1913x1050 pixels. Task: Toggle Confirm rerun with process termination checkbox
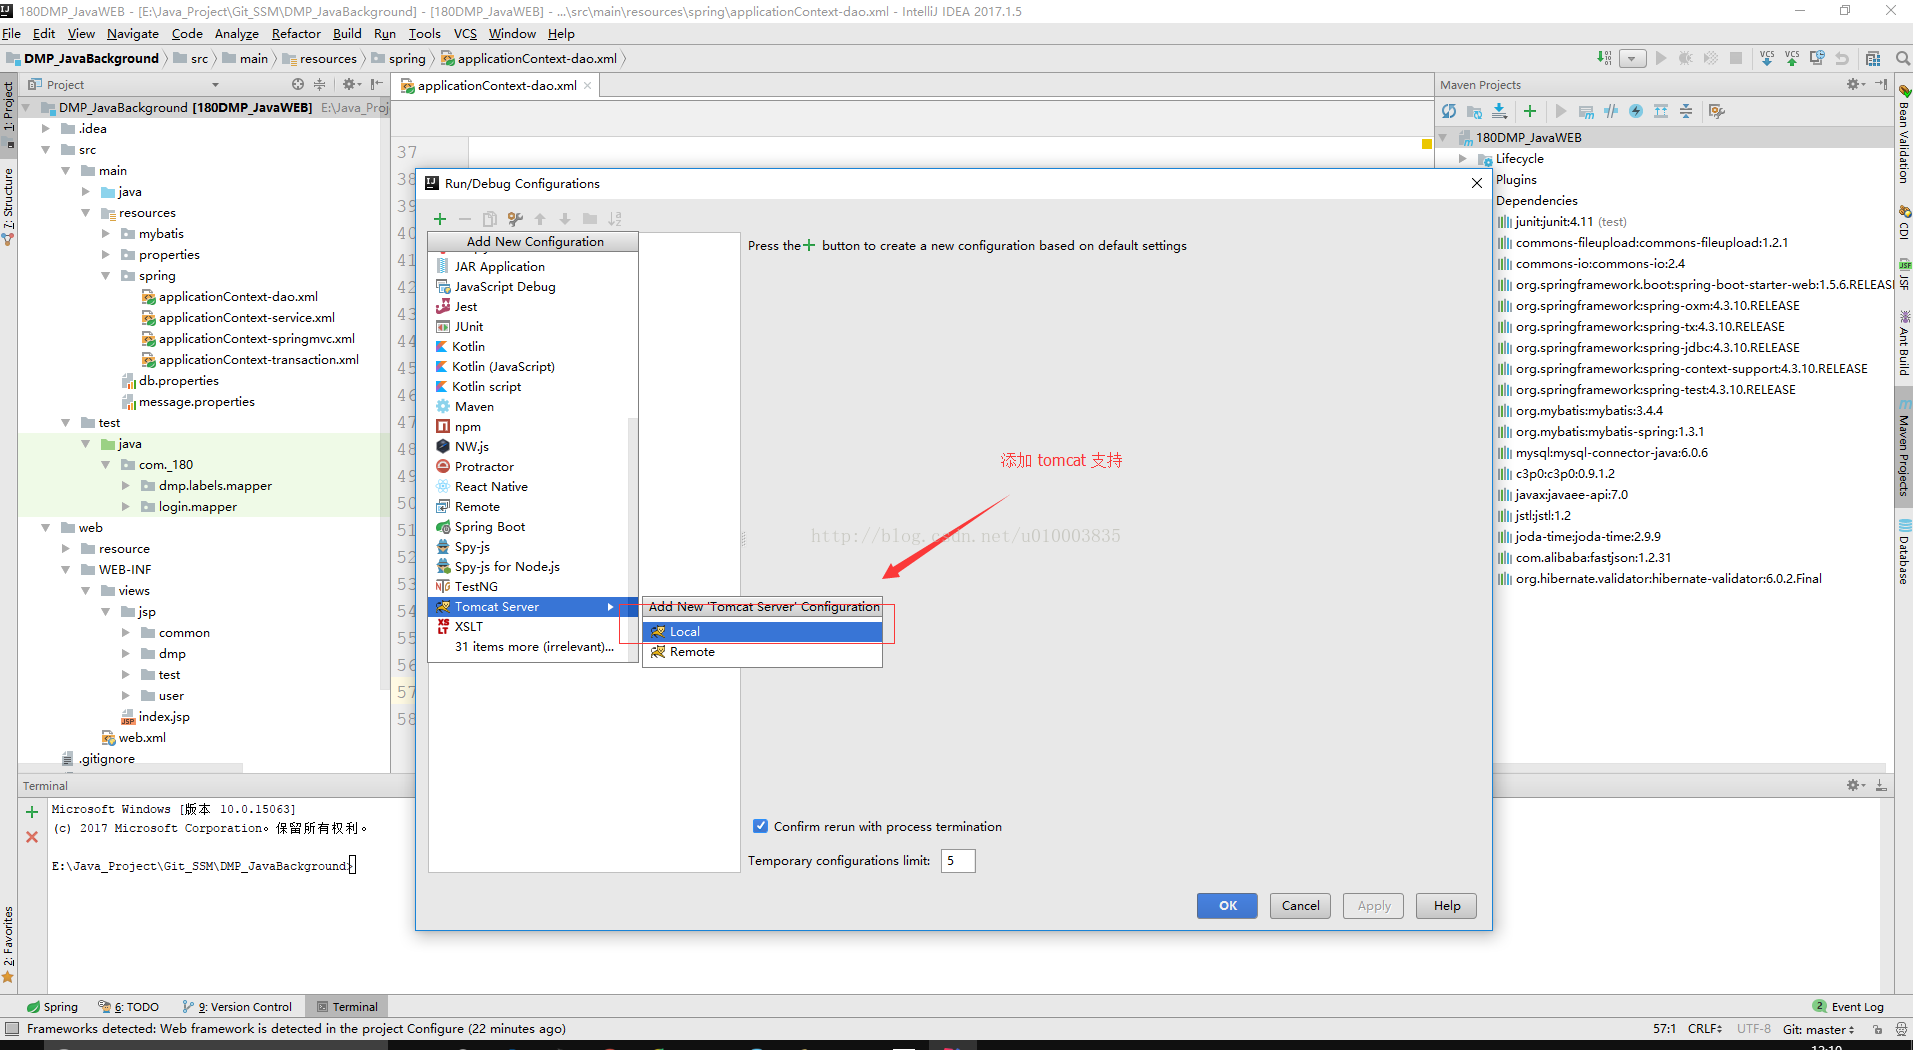click(760, 826)
